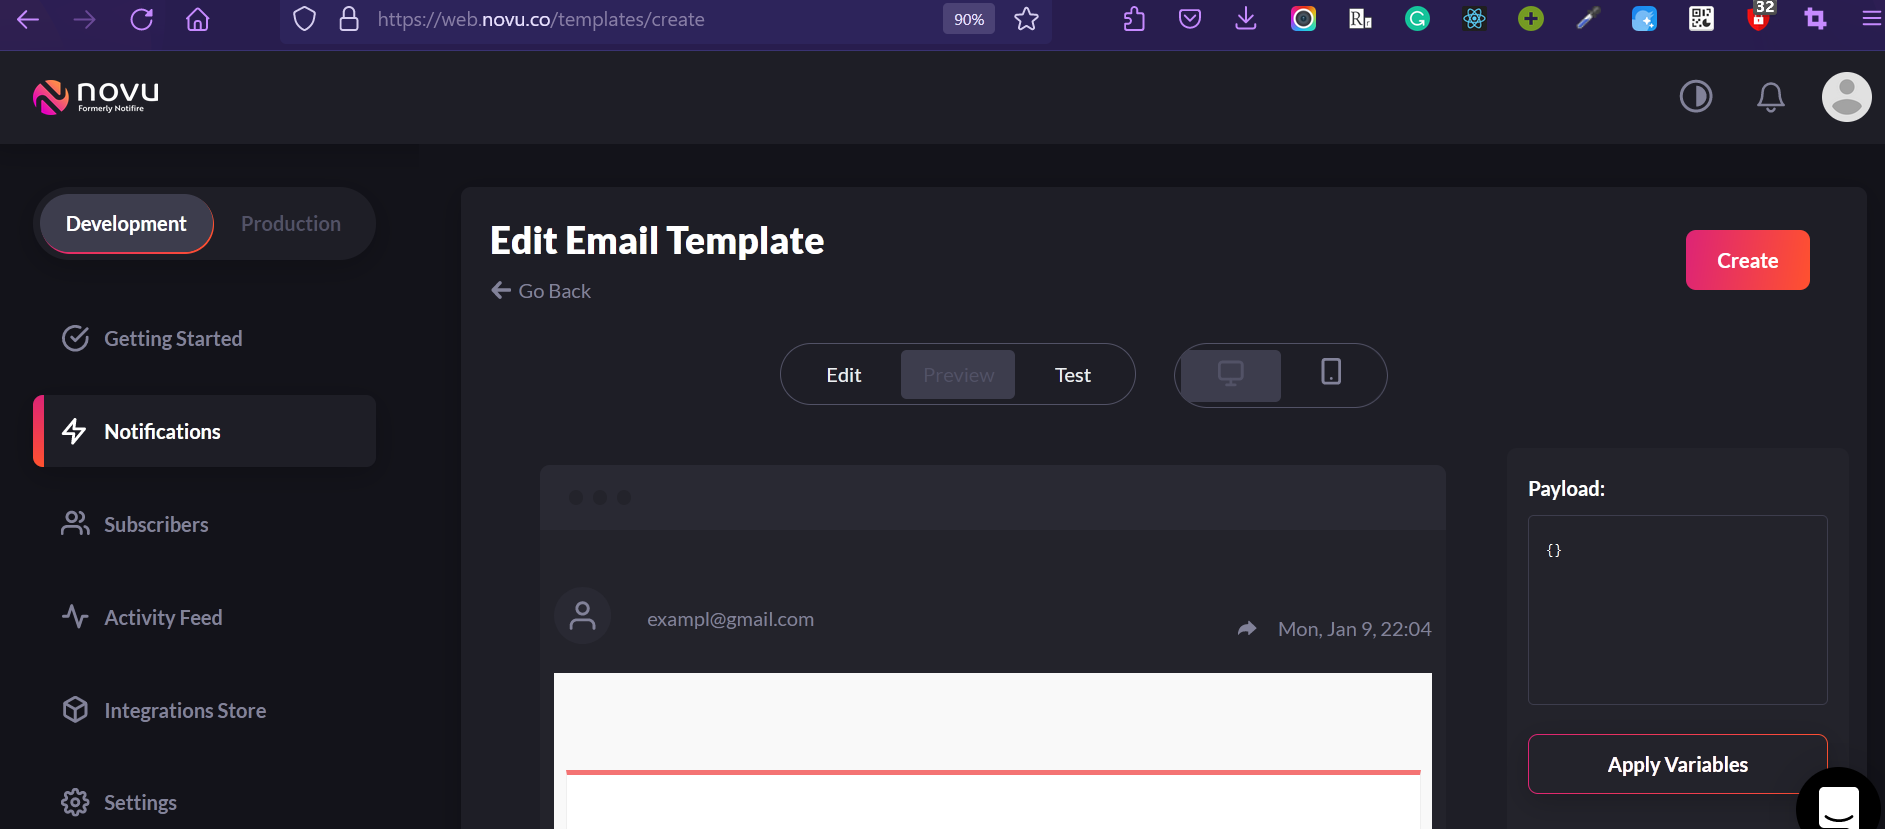This screenshot has height=829, width=1885.
Task: Click the browser forward arrow
Action: point(85,19)
